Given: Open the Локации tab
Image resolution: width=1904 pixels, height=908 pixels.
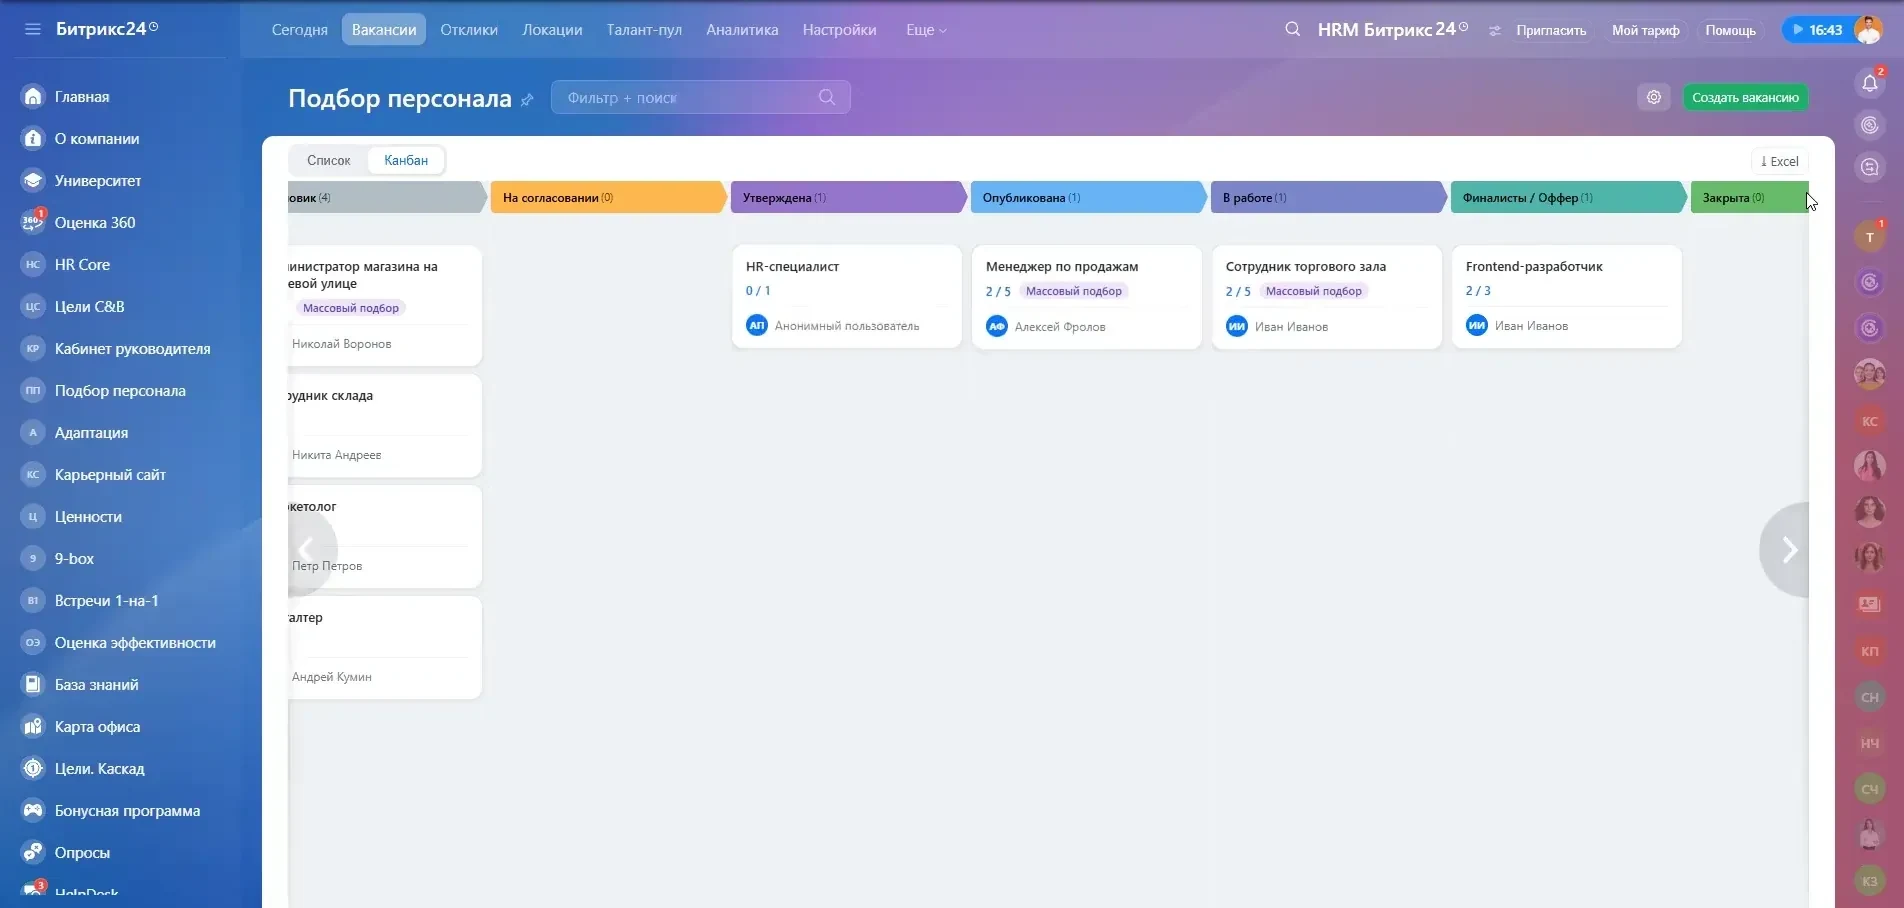Looking at the screenshot, I should [552, 30].
